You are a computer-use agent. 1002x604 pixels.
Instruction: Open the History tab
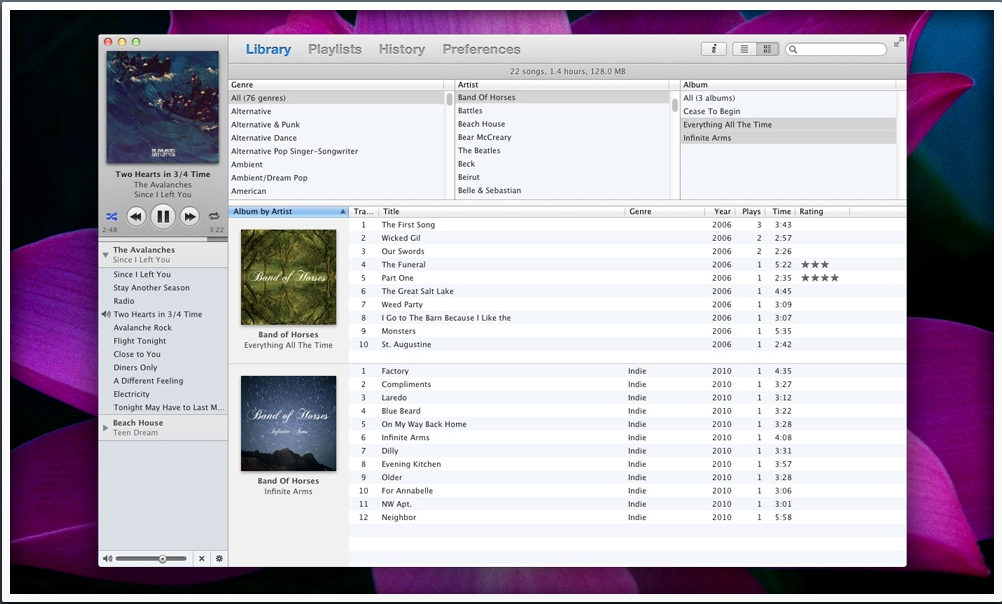(402, 49)
